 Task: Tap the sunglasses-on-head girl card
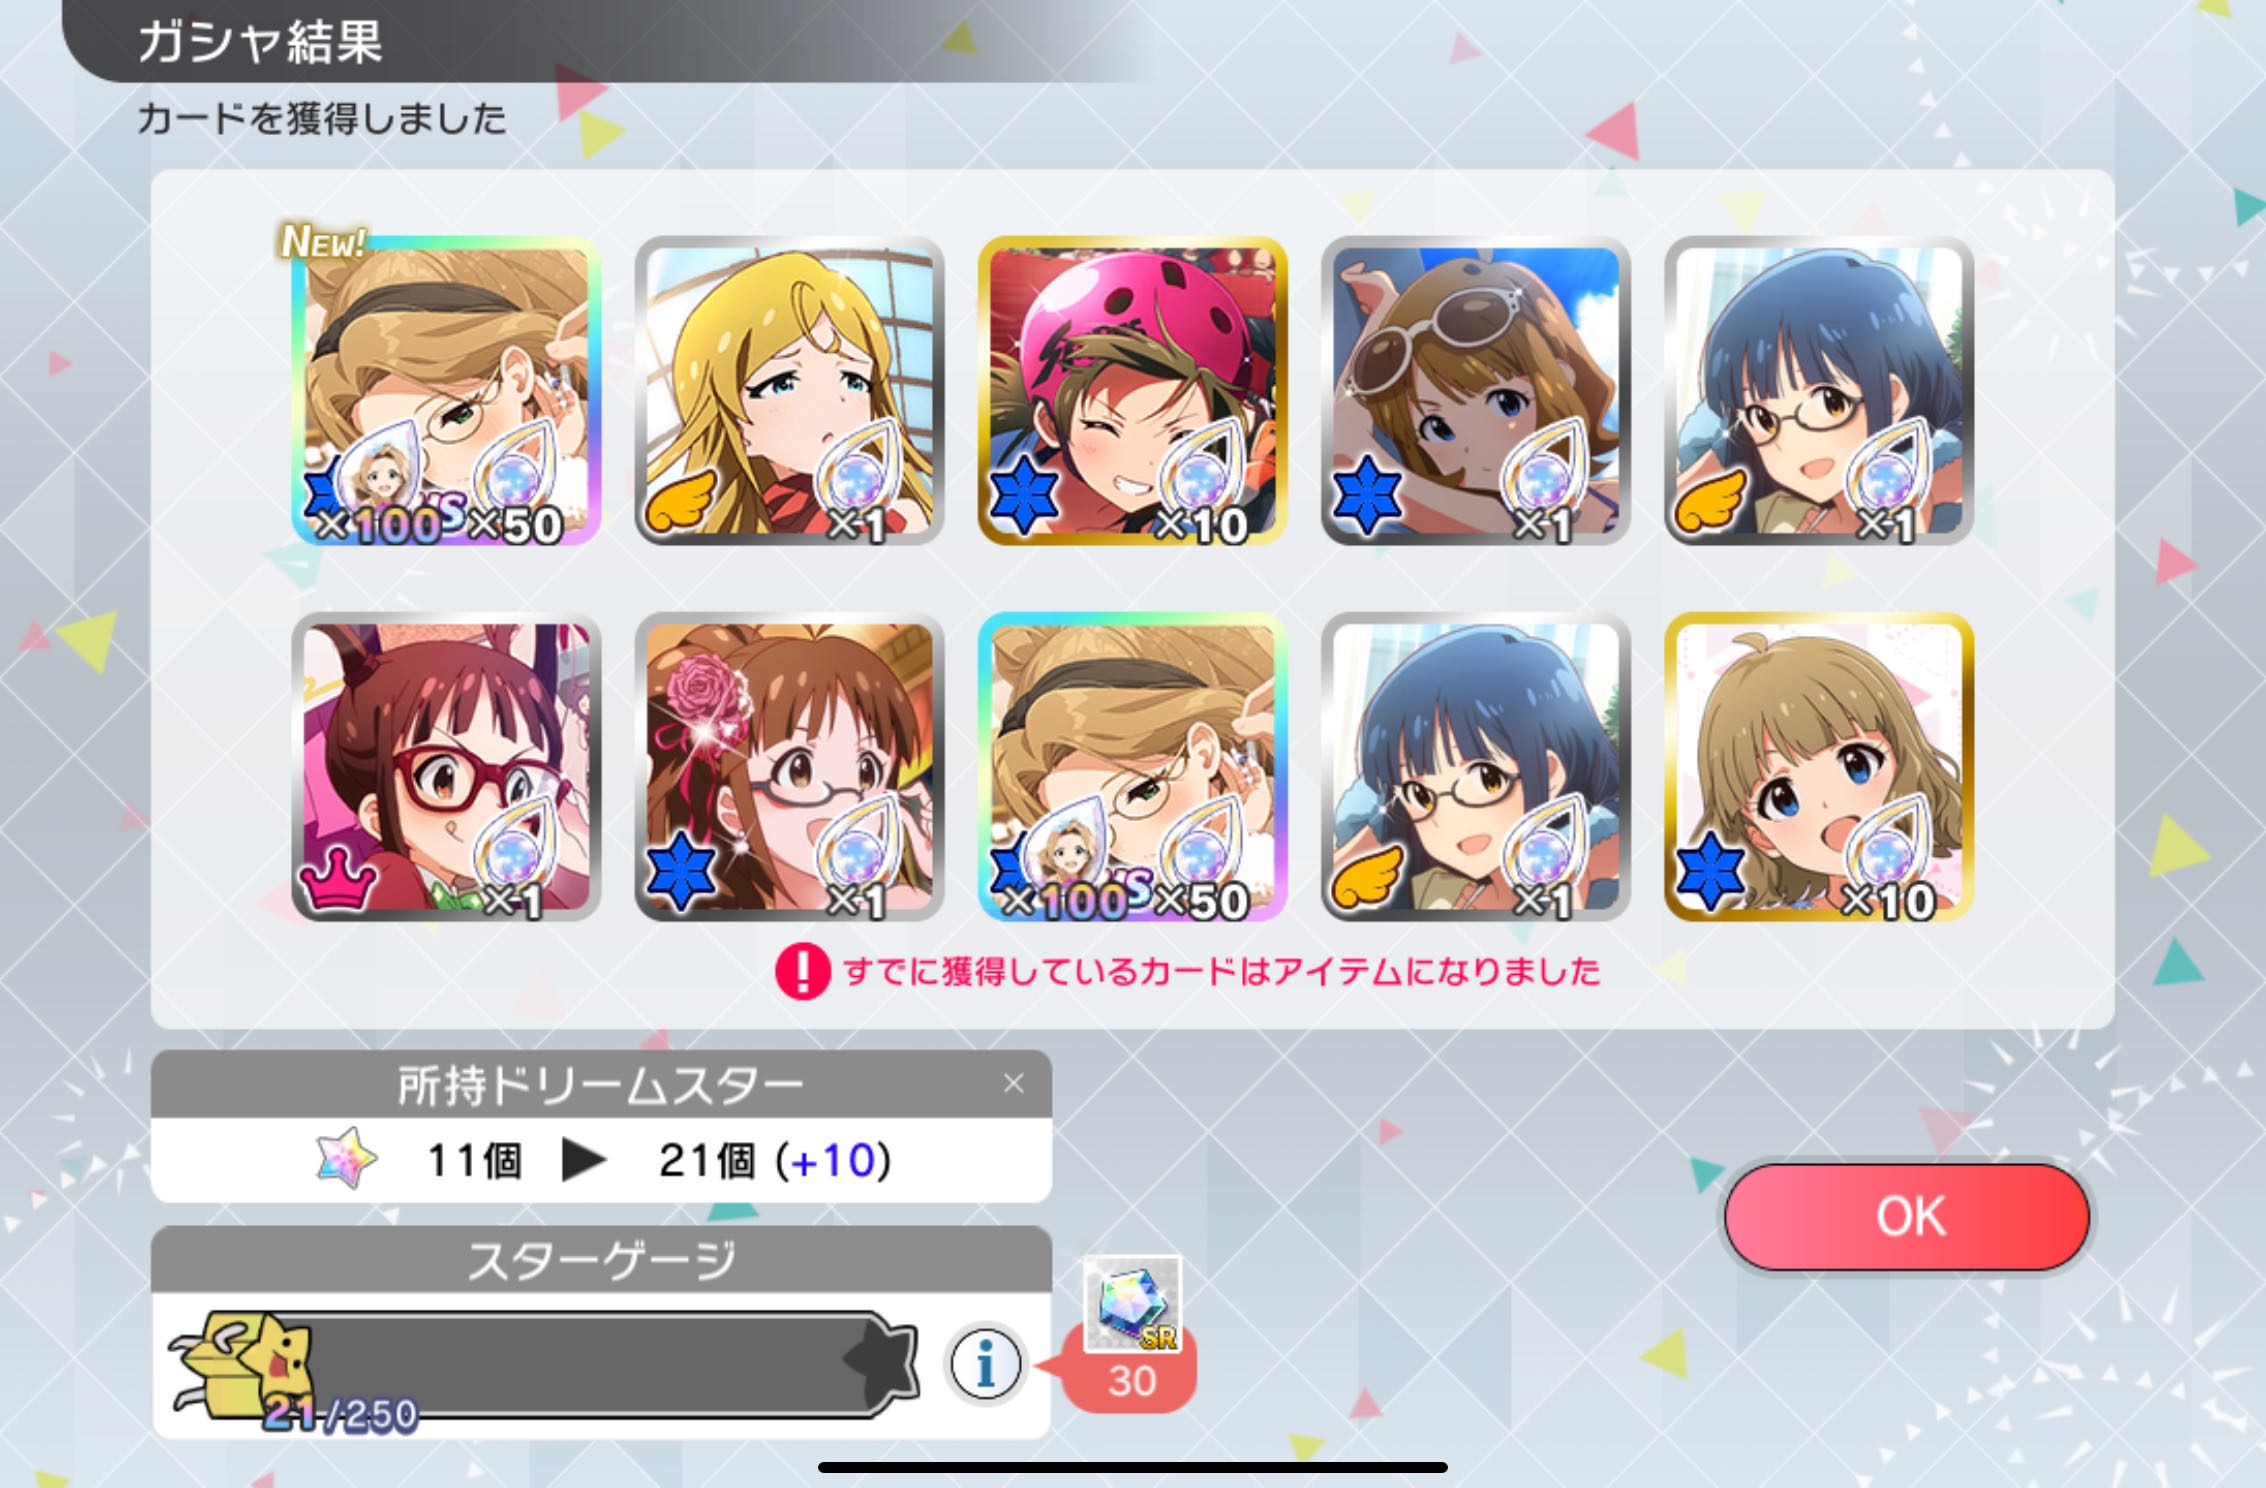point(1475,390)
